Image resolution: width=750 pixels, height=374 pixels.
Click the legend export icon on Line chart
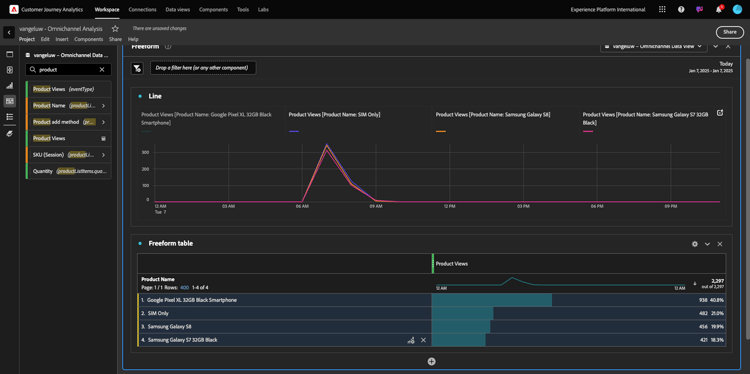point(720,113)
